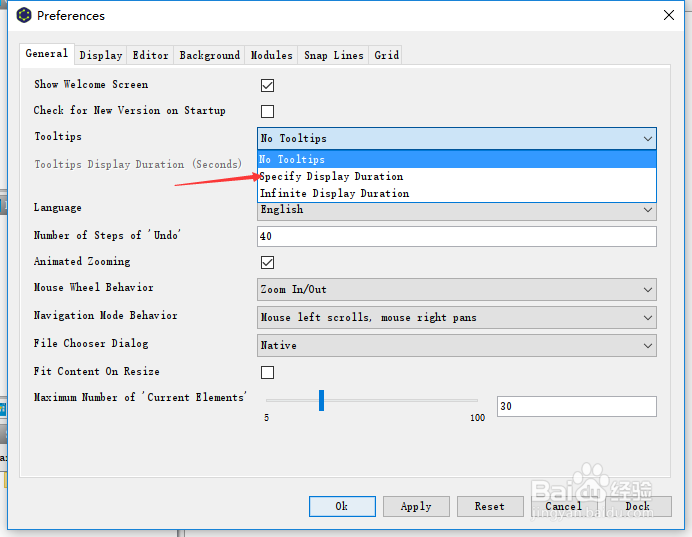This screenshot has width=692, height=537.
Task: Toggle the Animated Zooming checkbox
Action: pos(267,263)
